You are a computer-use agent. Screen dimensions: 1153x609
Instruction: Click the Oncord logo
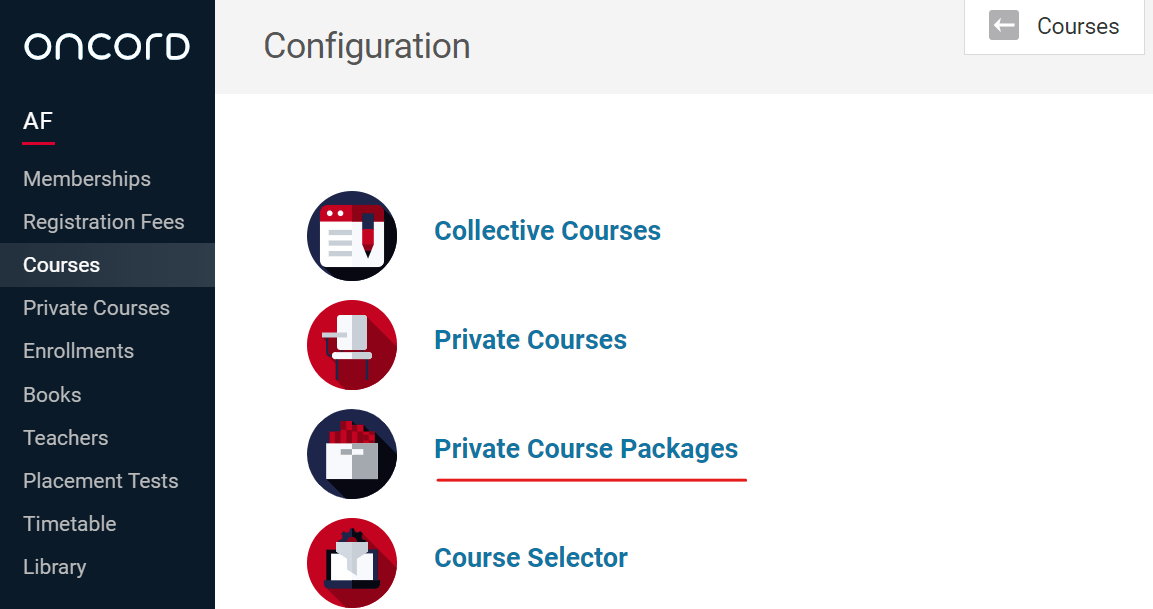tap(107, 46)
